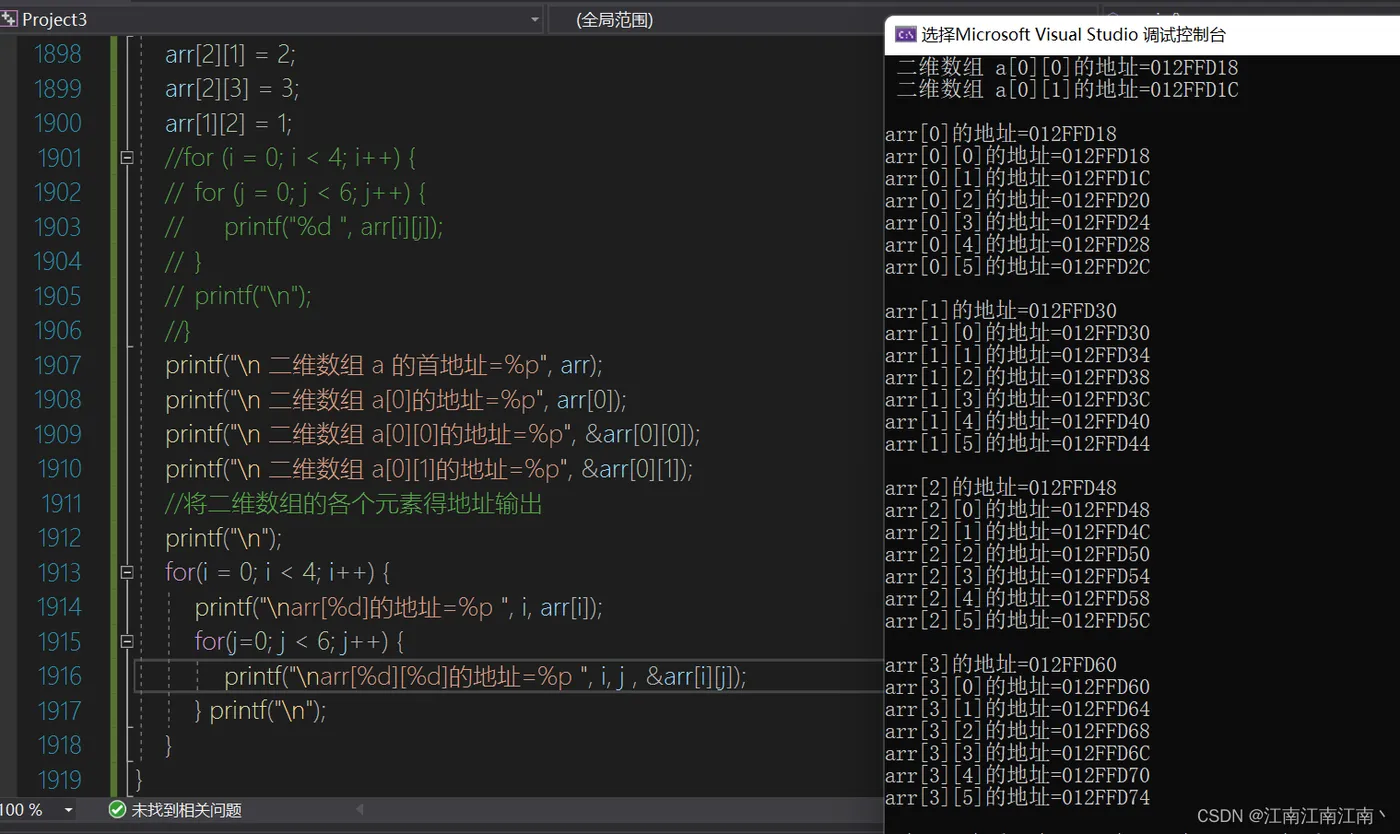Click the Project3 project icon in the navigation bar
The image size is (1400, 834).
9,19
